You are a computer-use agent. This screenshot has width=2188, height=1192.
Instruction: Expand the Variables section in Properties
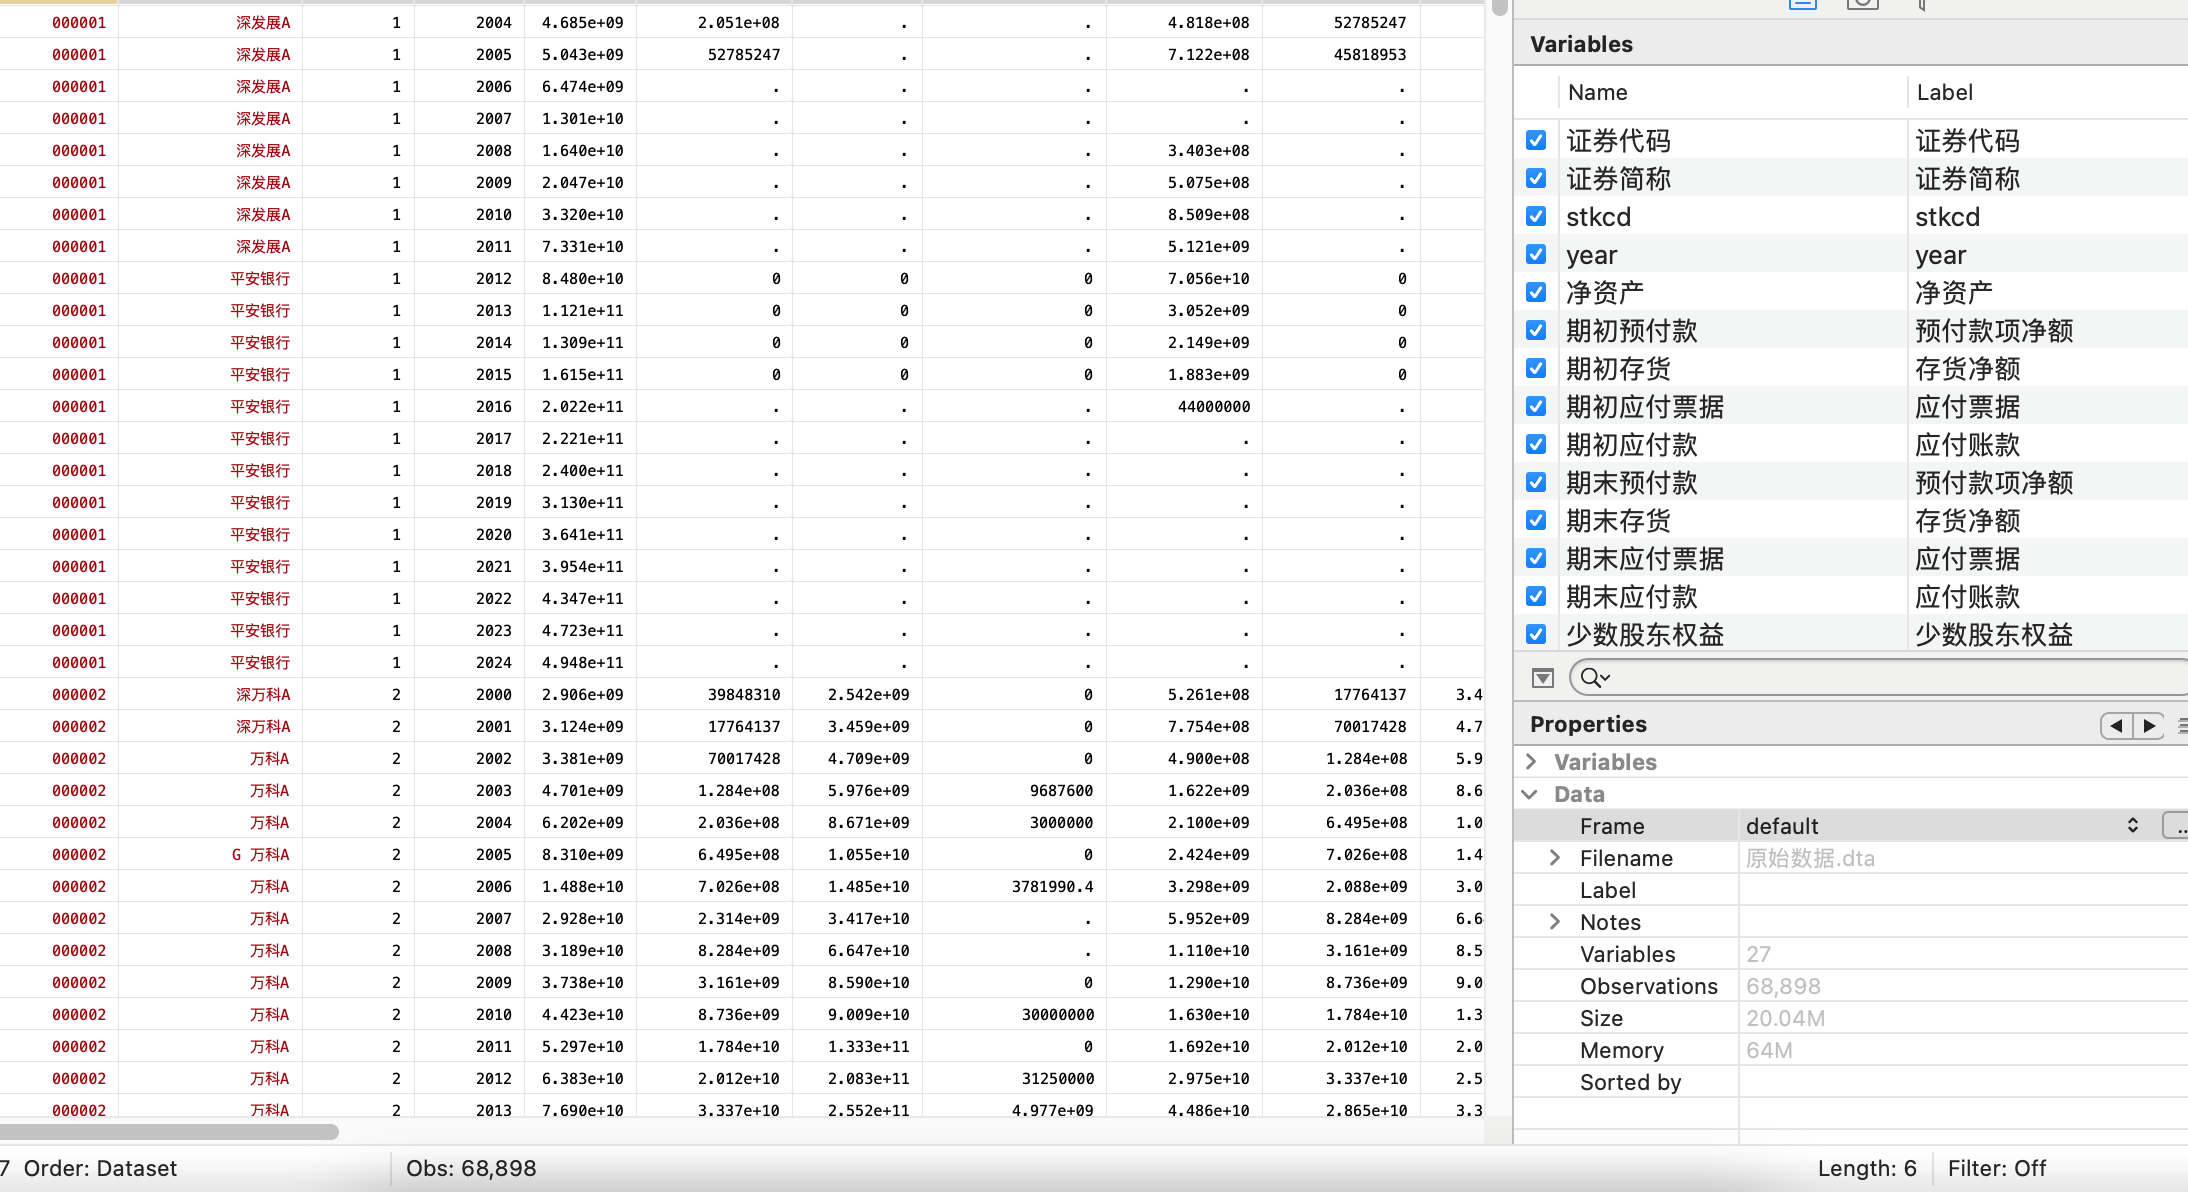[1531, 762]
